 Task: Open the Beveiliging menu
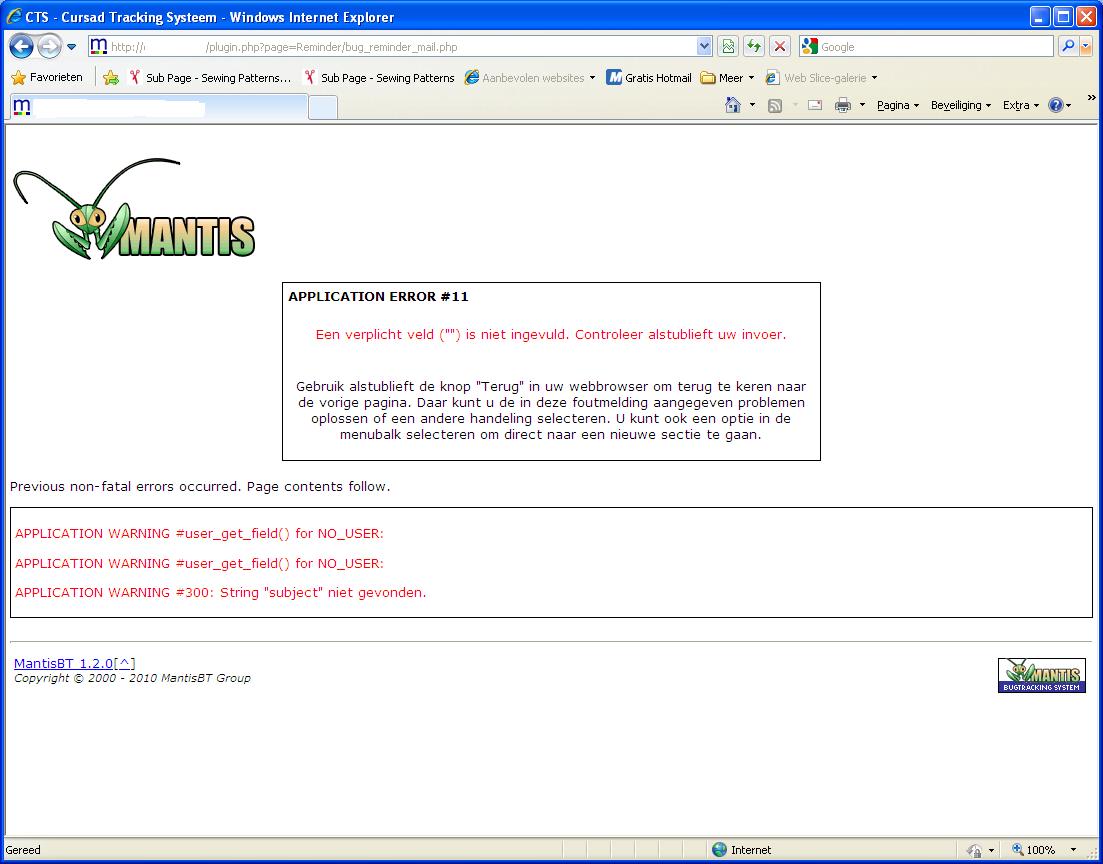coord(960,105)
